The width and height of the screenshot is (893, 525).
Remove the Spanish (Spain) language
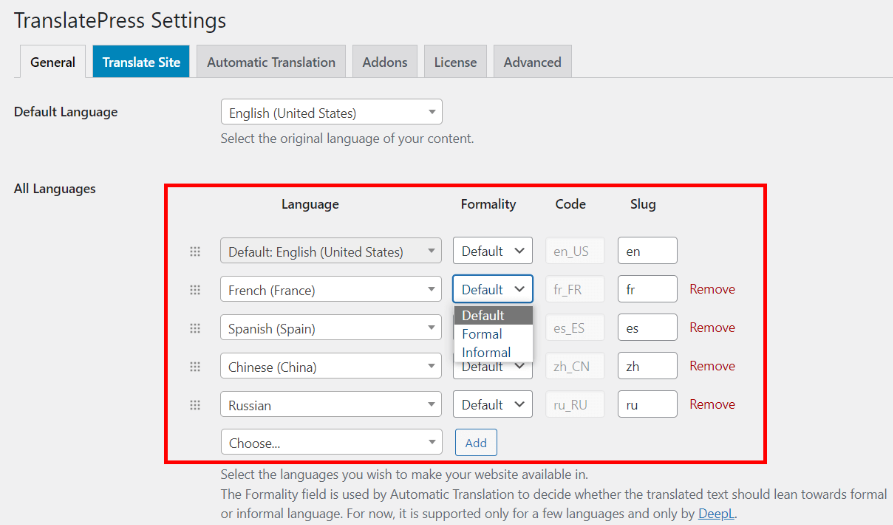[712, 327]
